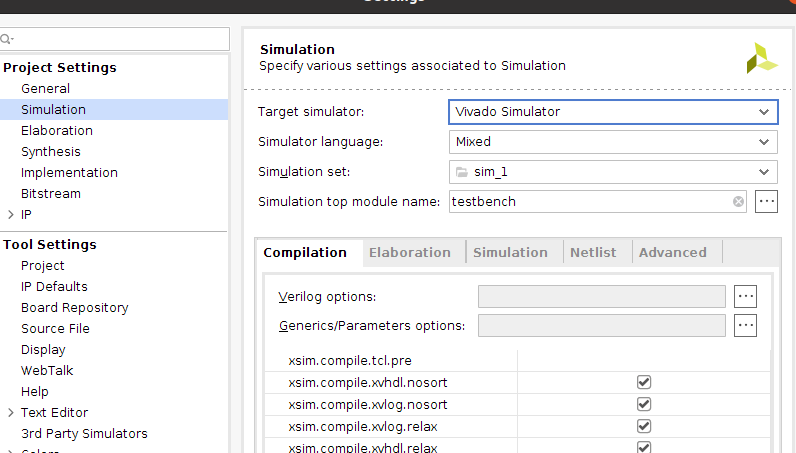Select Board Repository under Tool Settings
This screenshot has width=796, height=453.
pos(75,308)
